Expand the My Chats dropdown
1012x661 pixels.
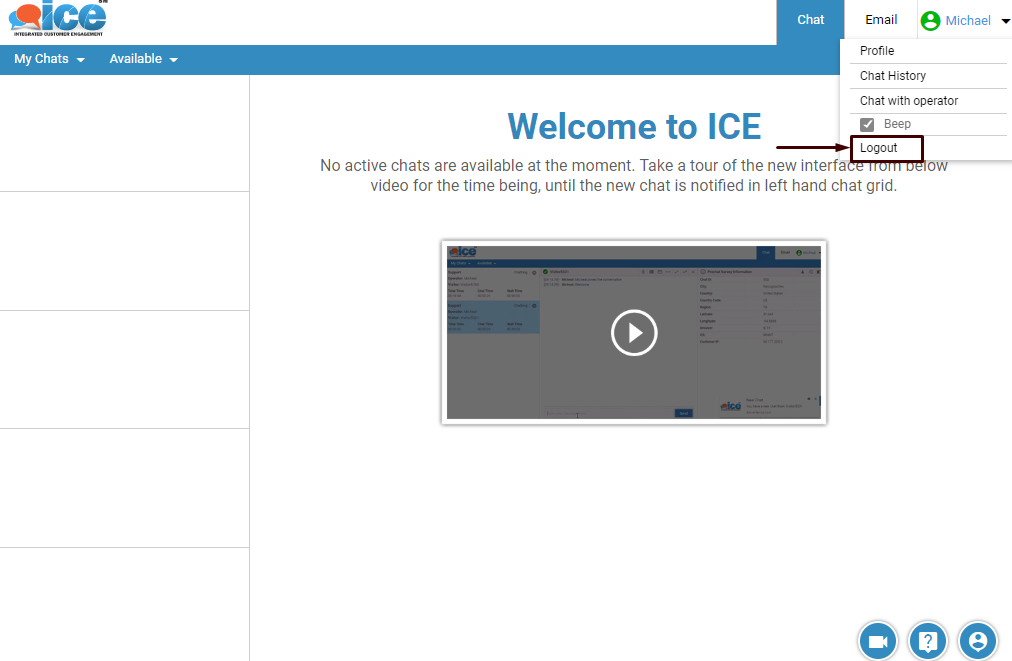click(49, 59)
